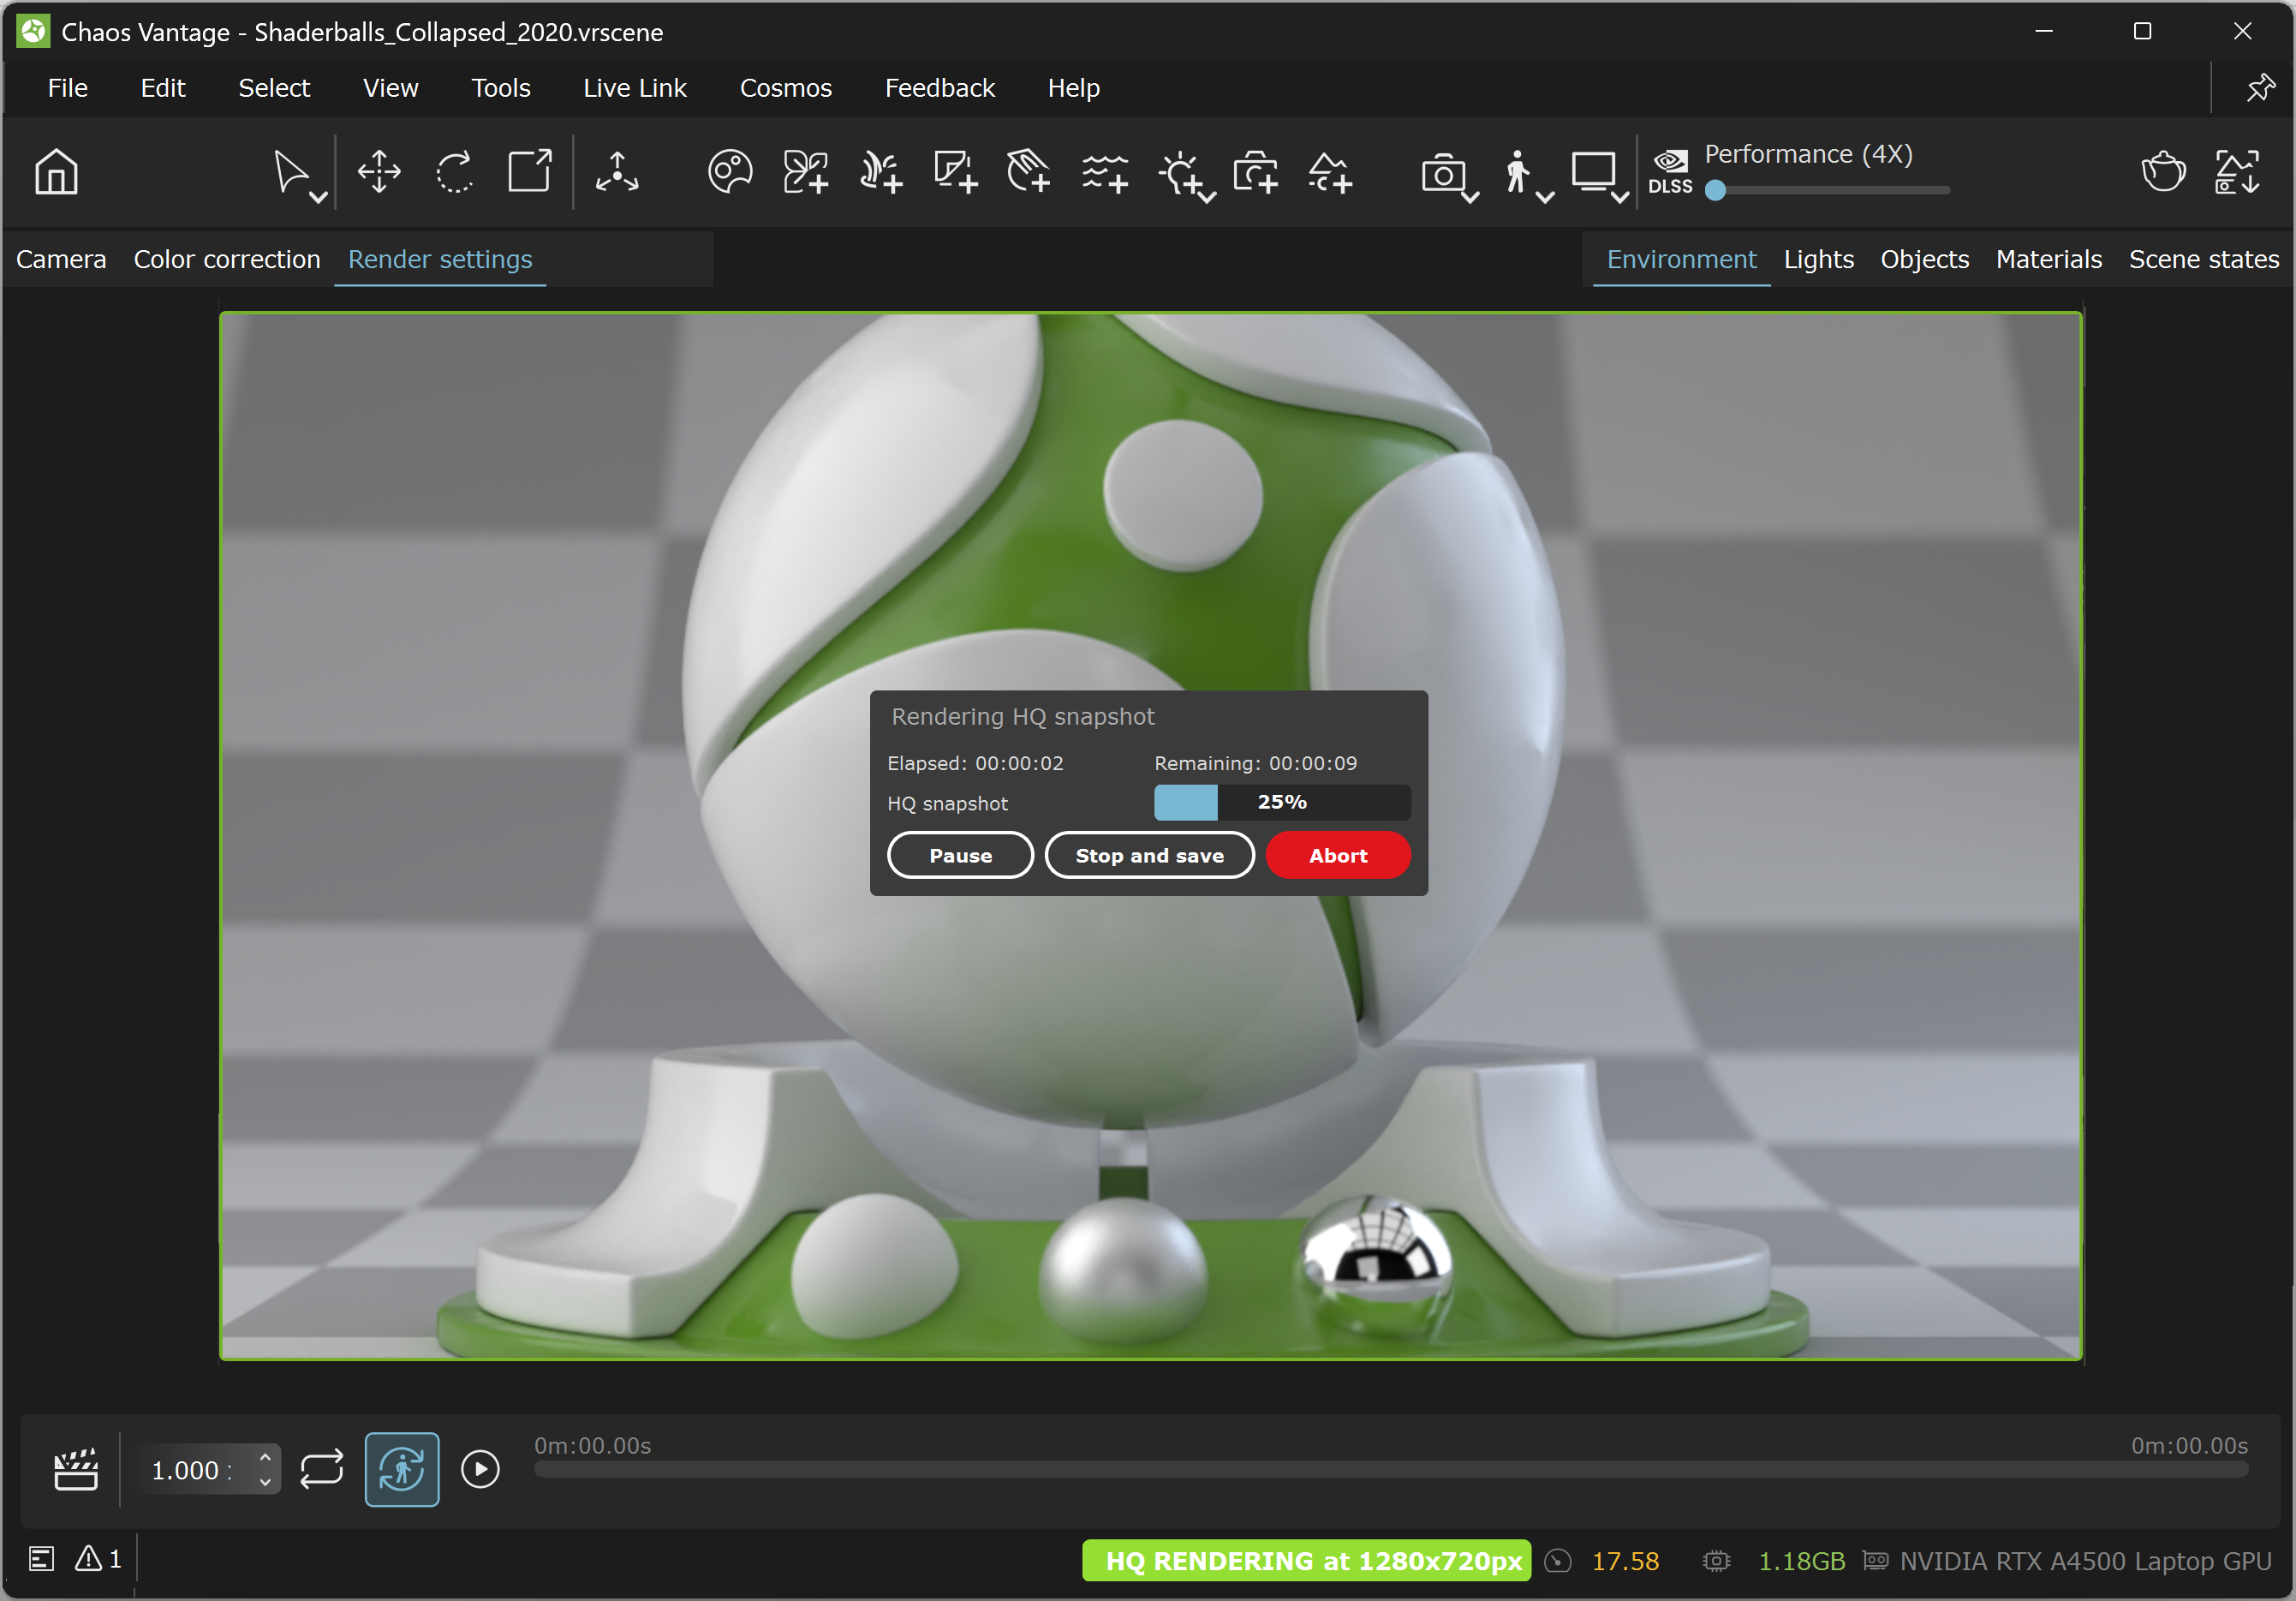Open the Tools menu

[501, 88]
